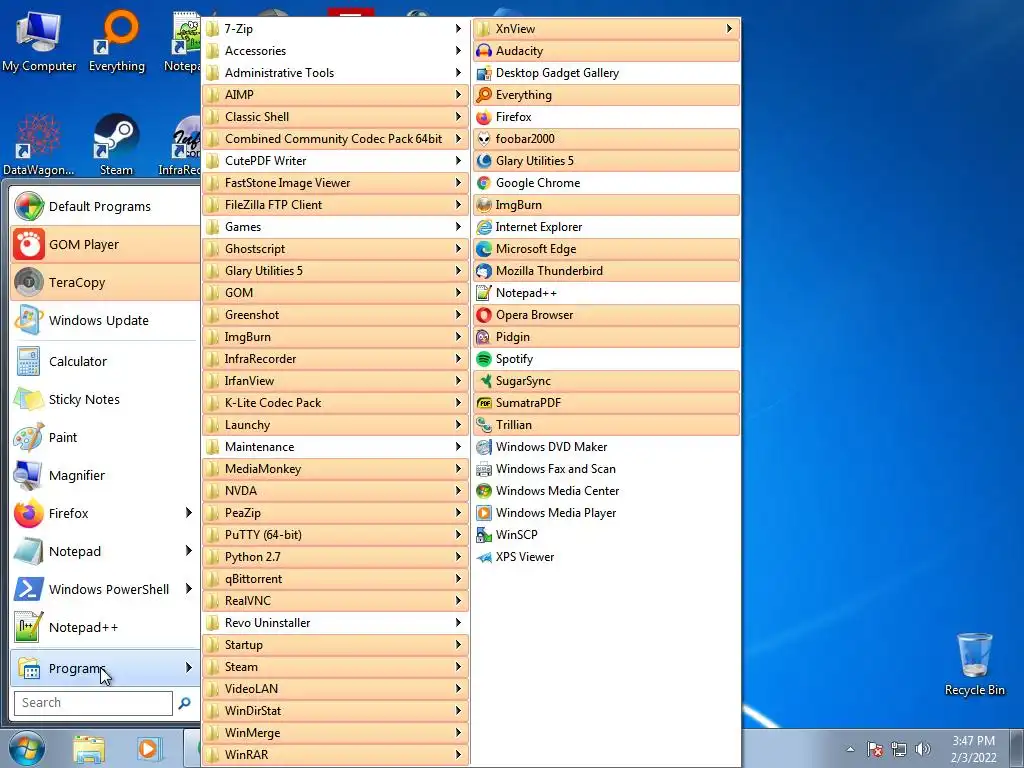1024x768 pixels.
Task: Launch Magnifier from start menu
Action: pyautogui.click(x=105, y=475)
